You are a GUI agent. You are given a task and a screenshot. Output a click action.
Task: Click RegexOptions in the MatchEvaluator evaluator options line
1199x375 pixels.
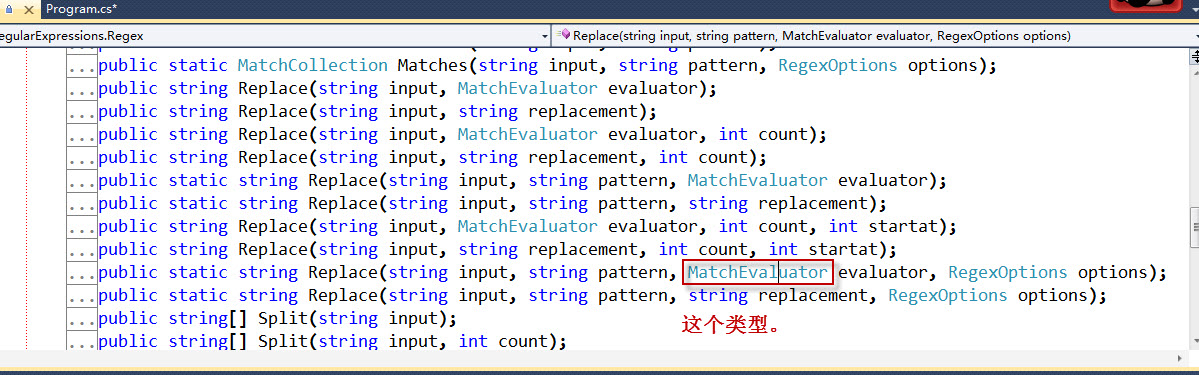[x=1008, y=272]
